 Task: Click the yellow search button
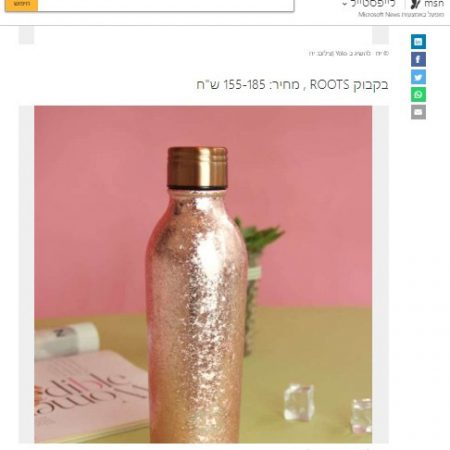[21, 5]
